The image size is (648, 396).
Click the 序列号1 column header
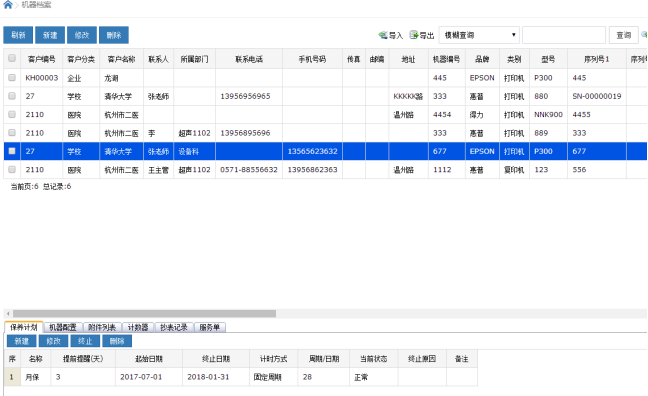tap(597, 59)
